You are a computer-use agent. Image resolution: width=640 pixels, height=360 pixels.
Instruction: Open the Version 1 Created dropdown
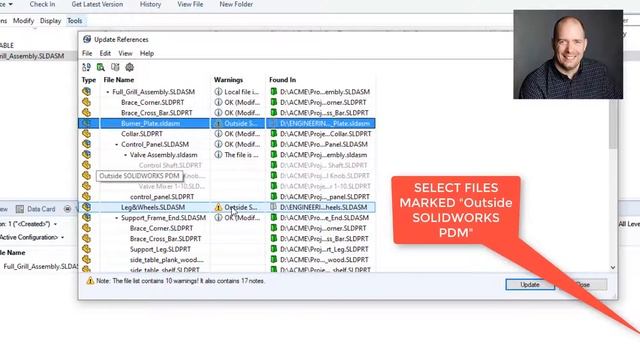click(56, 224)
